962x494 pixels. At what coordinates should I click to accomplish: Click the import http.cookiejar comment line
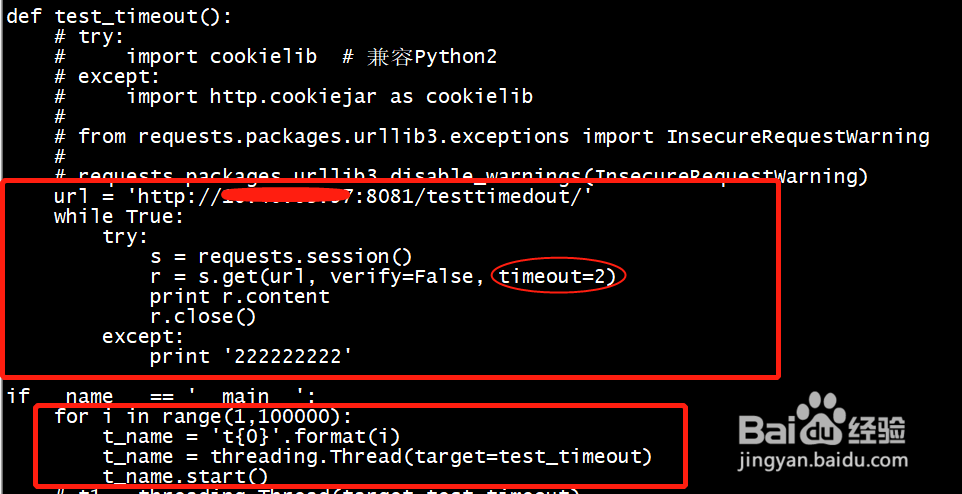click(x=293, y=96)
